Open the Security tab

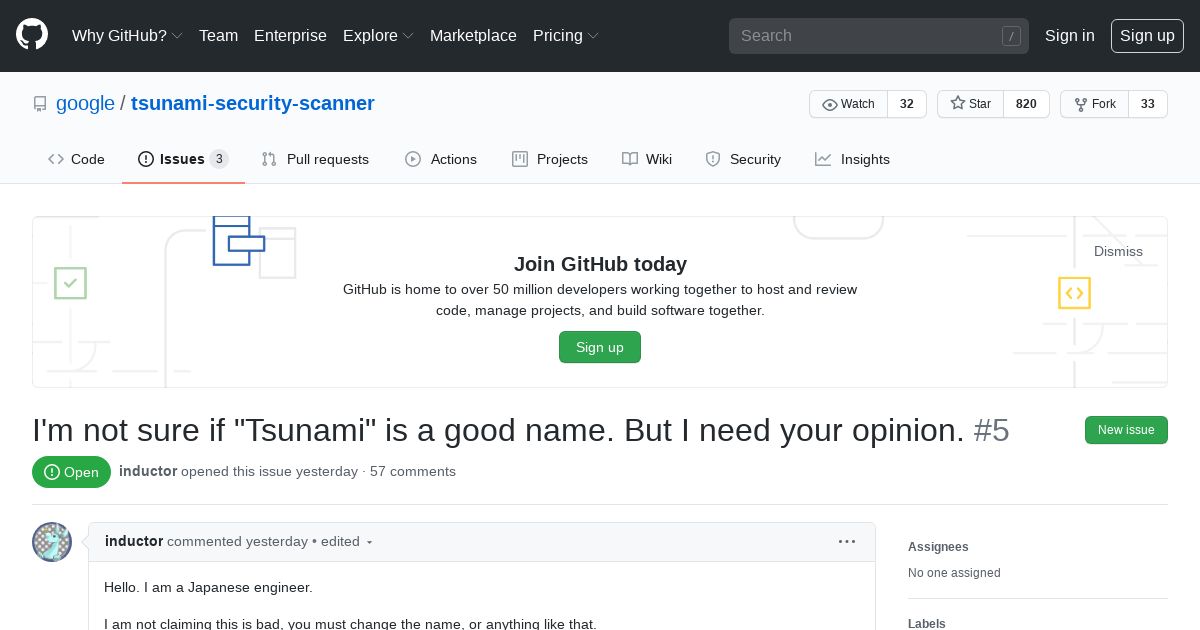(743, 159)
